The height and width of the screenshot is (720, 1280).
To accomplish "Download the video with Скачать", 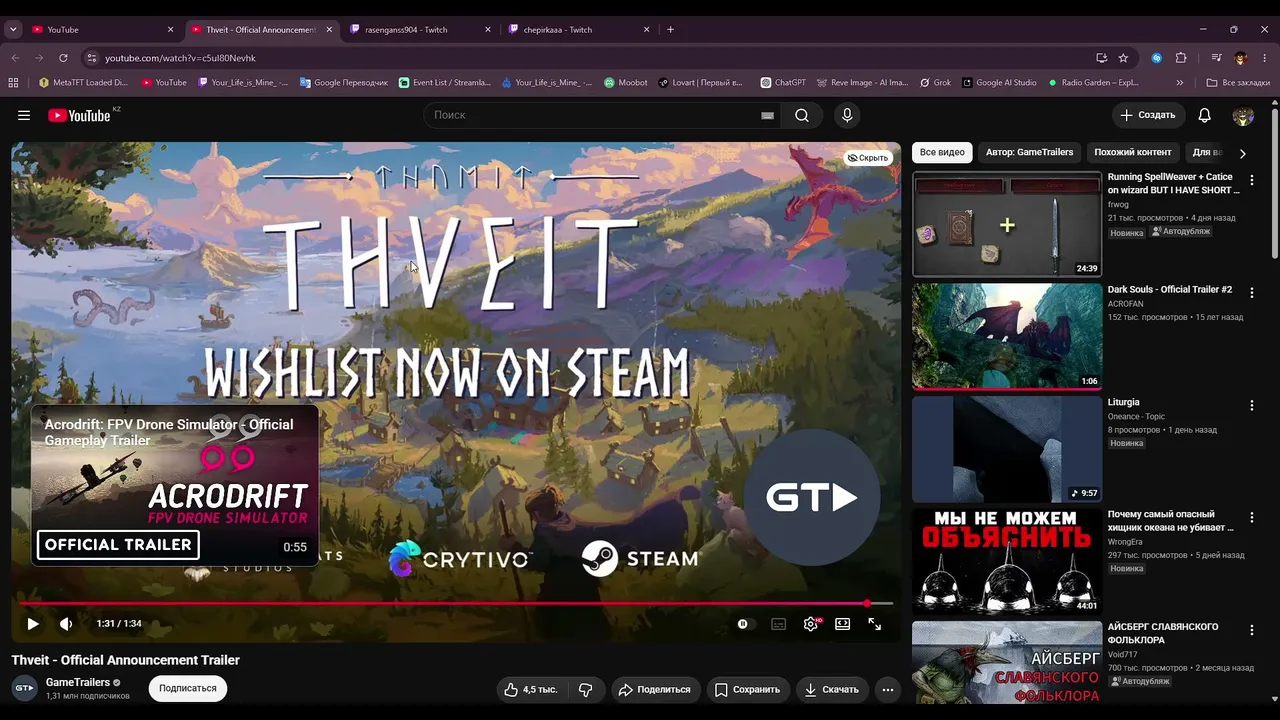I will [831, 689].
